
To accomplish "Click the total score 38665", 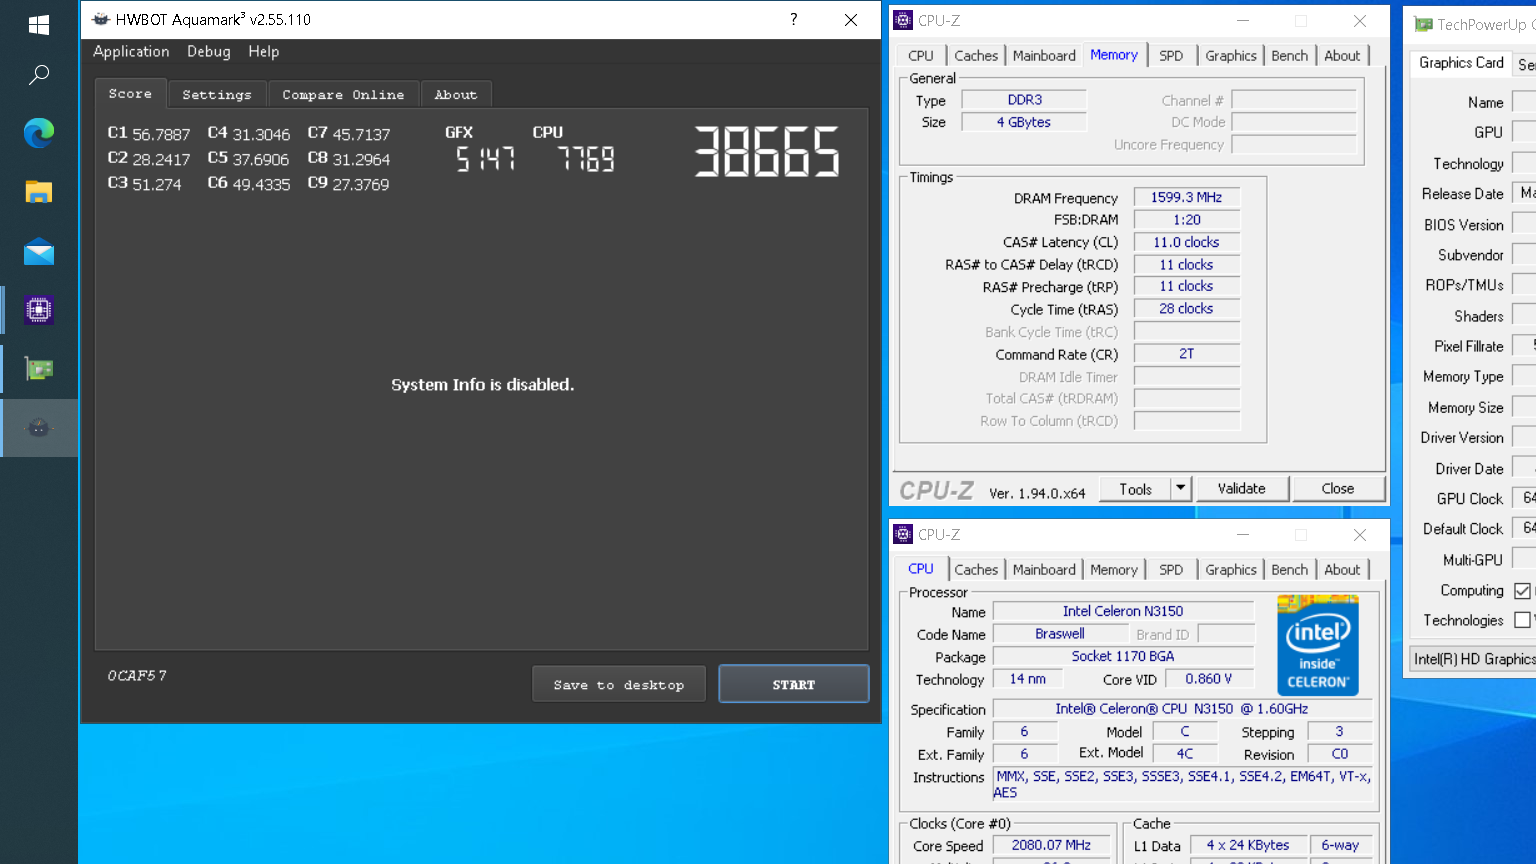I will click(767, 152).
